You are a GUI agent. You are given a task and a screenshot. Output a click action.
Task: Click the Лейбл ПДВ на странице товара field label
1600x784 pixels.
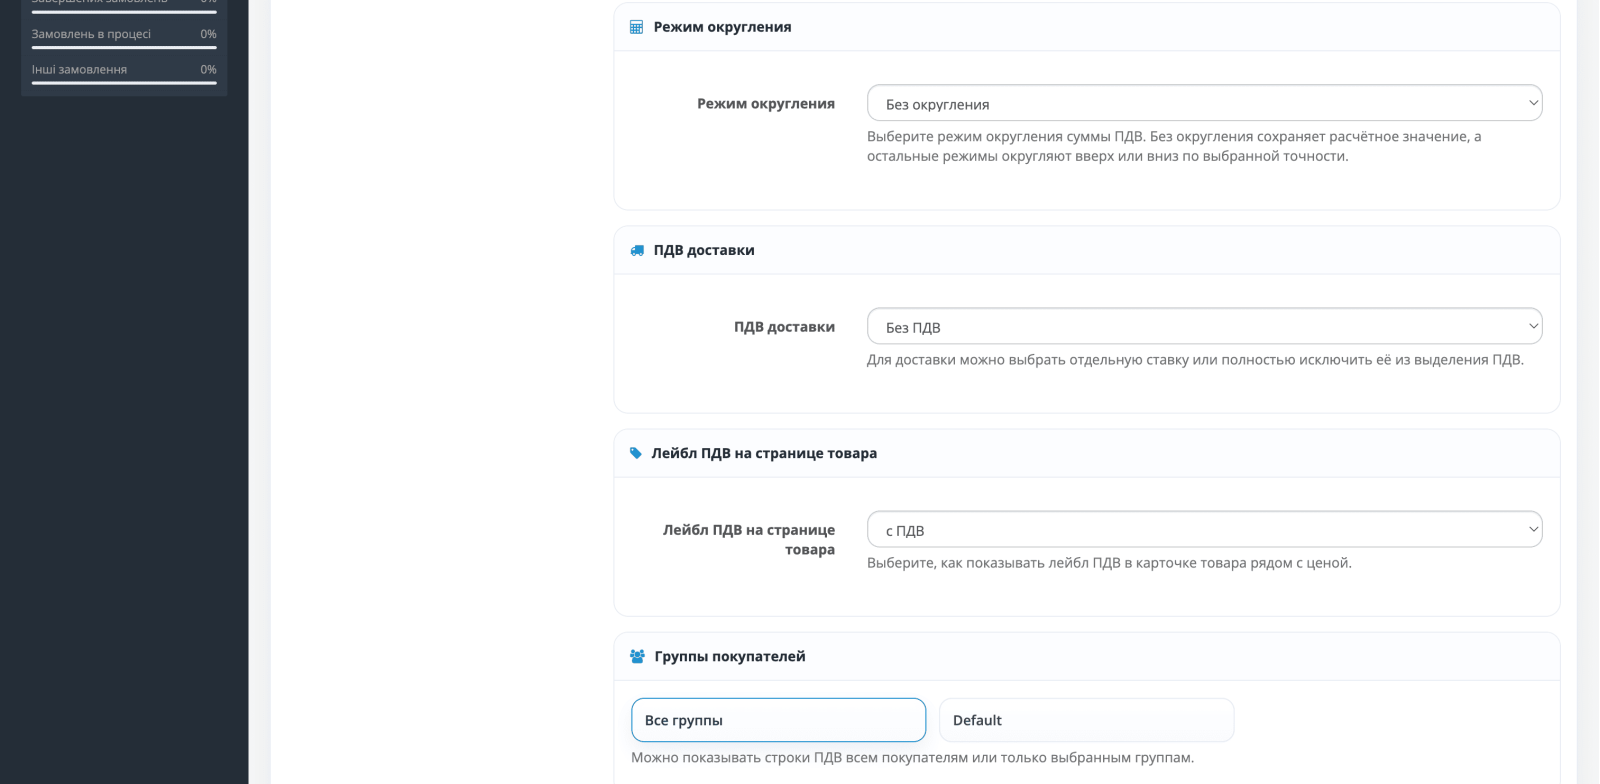[749, 540]
